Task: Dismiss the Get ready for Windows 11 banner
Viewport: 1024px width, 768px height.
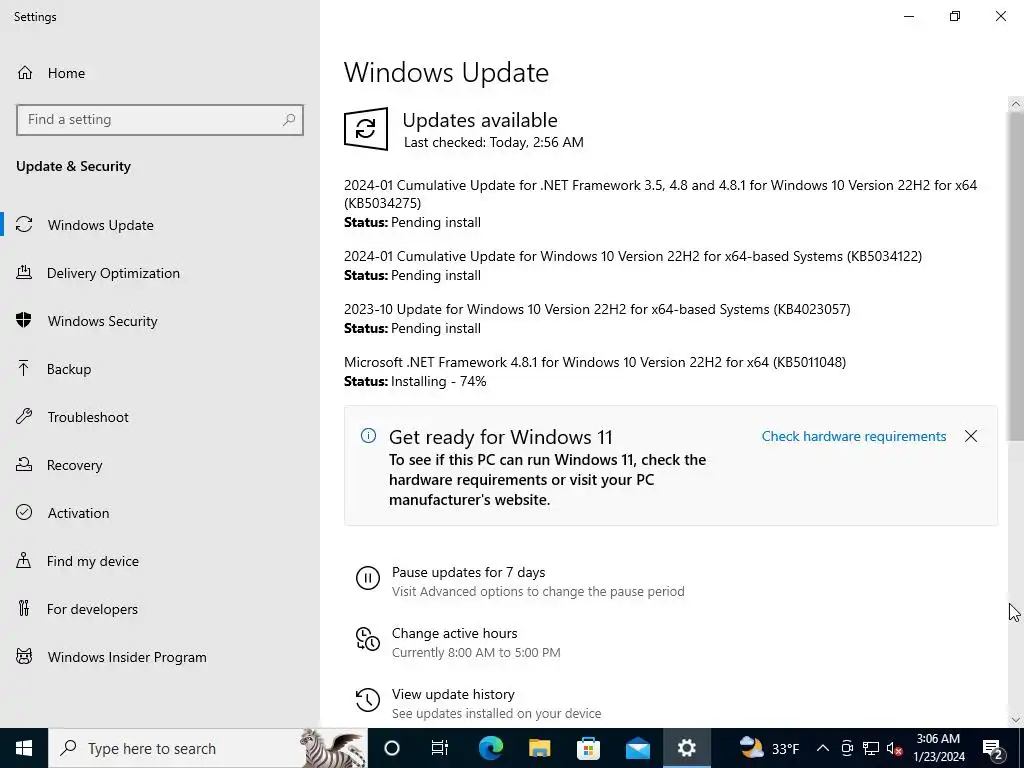Action: click(x=971, y=436)
